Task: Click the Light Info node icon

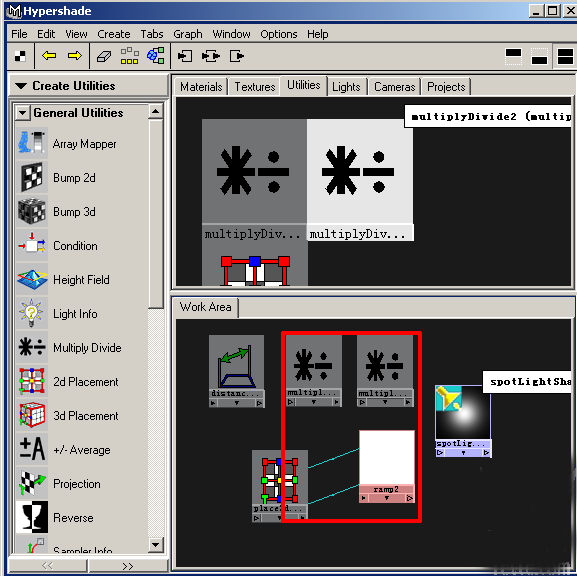Action: 32,313
